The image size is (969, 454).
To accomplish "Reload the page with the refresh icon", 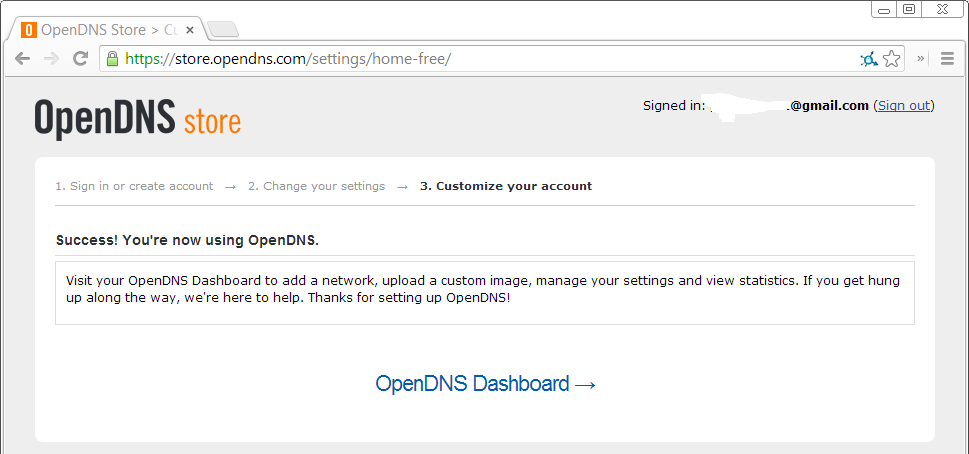I will point(80,59).
